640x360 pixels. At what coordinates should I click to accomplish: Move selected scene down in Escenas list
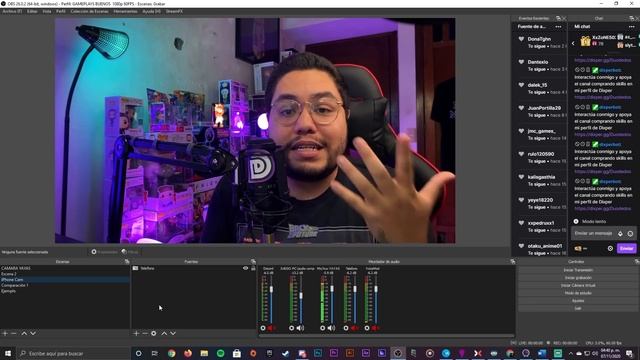pyautogui.click(x=33, y=333)
